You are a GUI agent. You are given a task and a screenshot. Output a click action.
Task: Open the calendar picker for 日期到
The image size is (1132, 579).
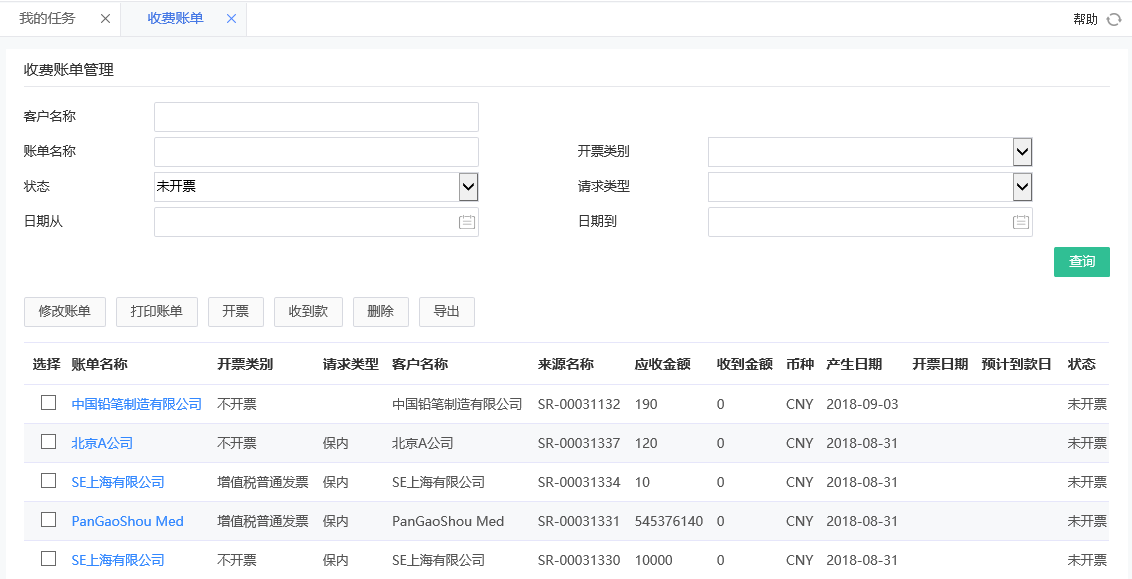(x=1020, y=221)
